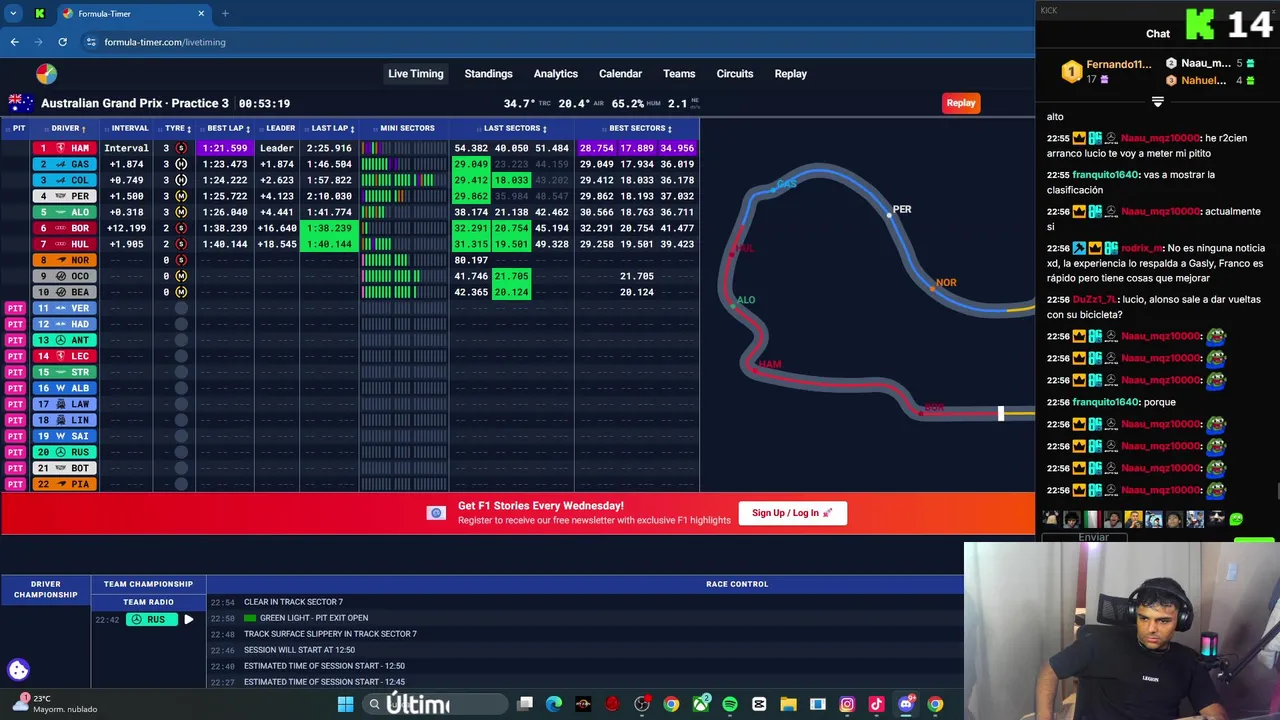Open Replay in the top navigation

point(790,74)
